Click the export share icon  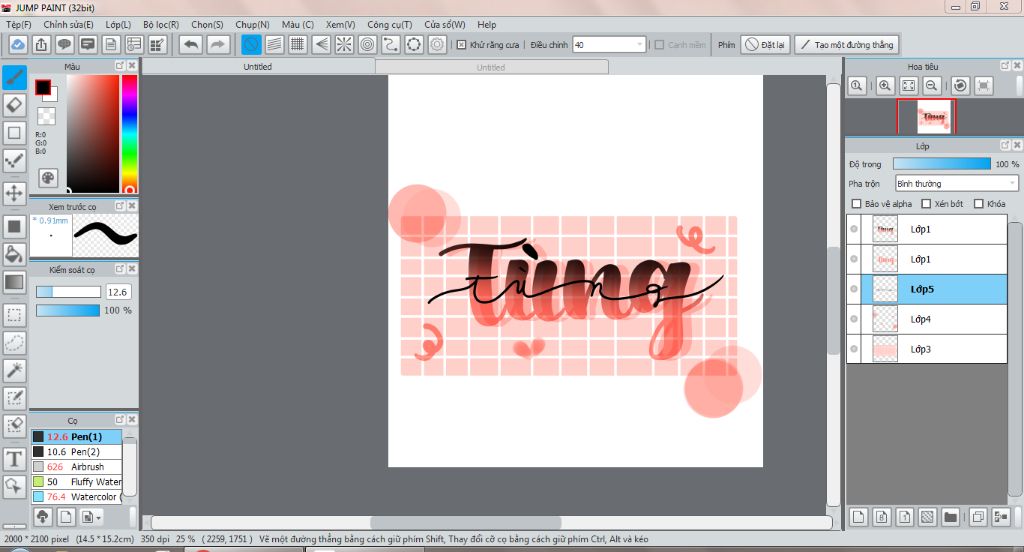[x=41, y=44]
